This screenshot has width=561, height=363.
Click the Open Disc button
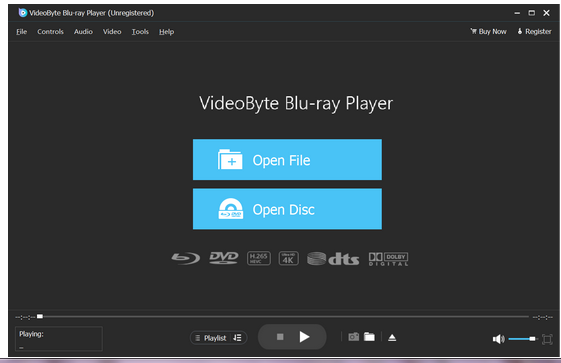(x=287, y=209)
